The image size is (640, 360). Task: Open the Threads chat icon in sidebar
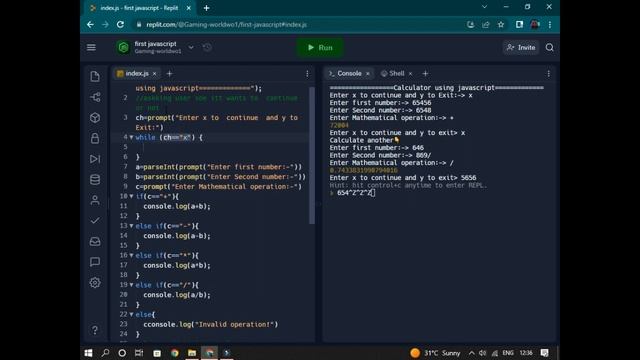[x=95, y=262]
